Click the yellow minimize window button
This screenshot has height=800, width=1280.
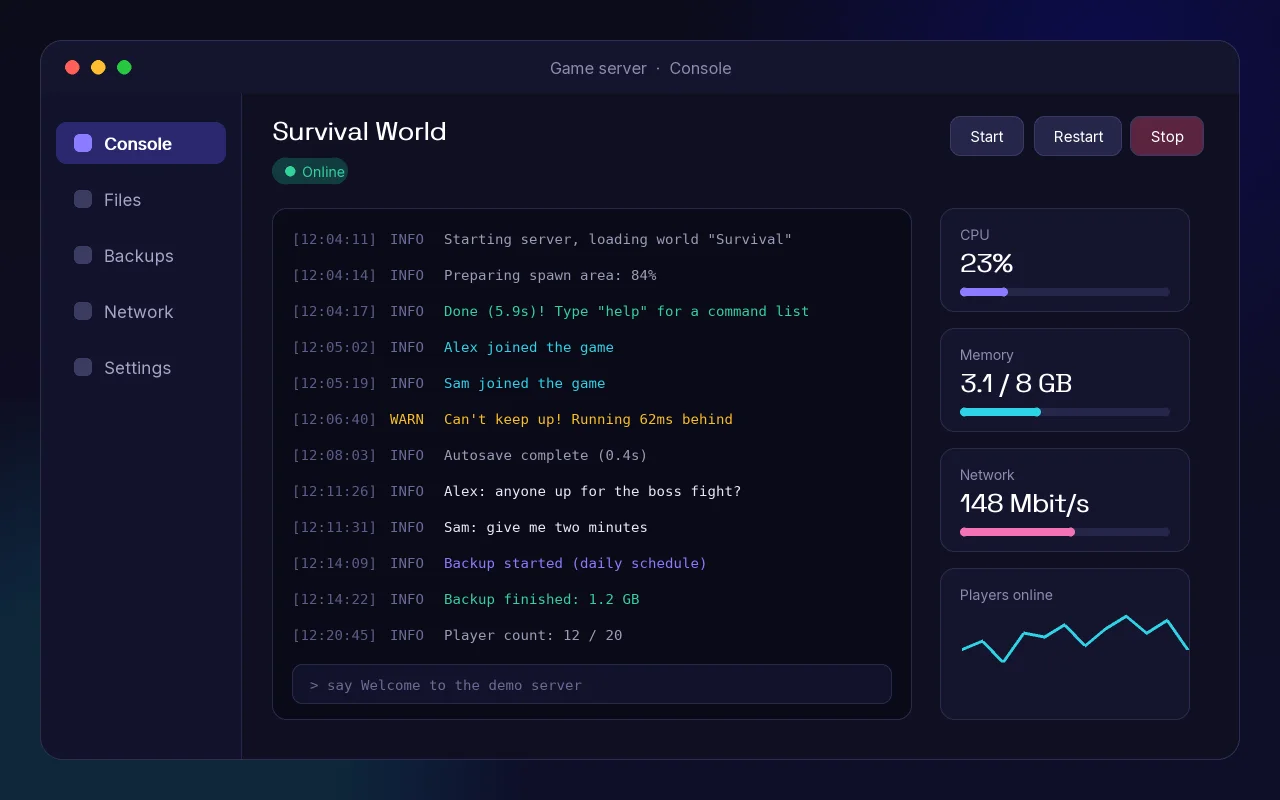pos(98,67)
